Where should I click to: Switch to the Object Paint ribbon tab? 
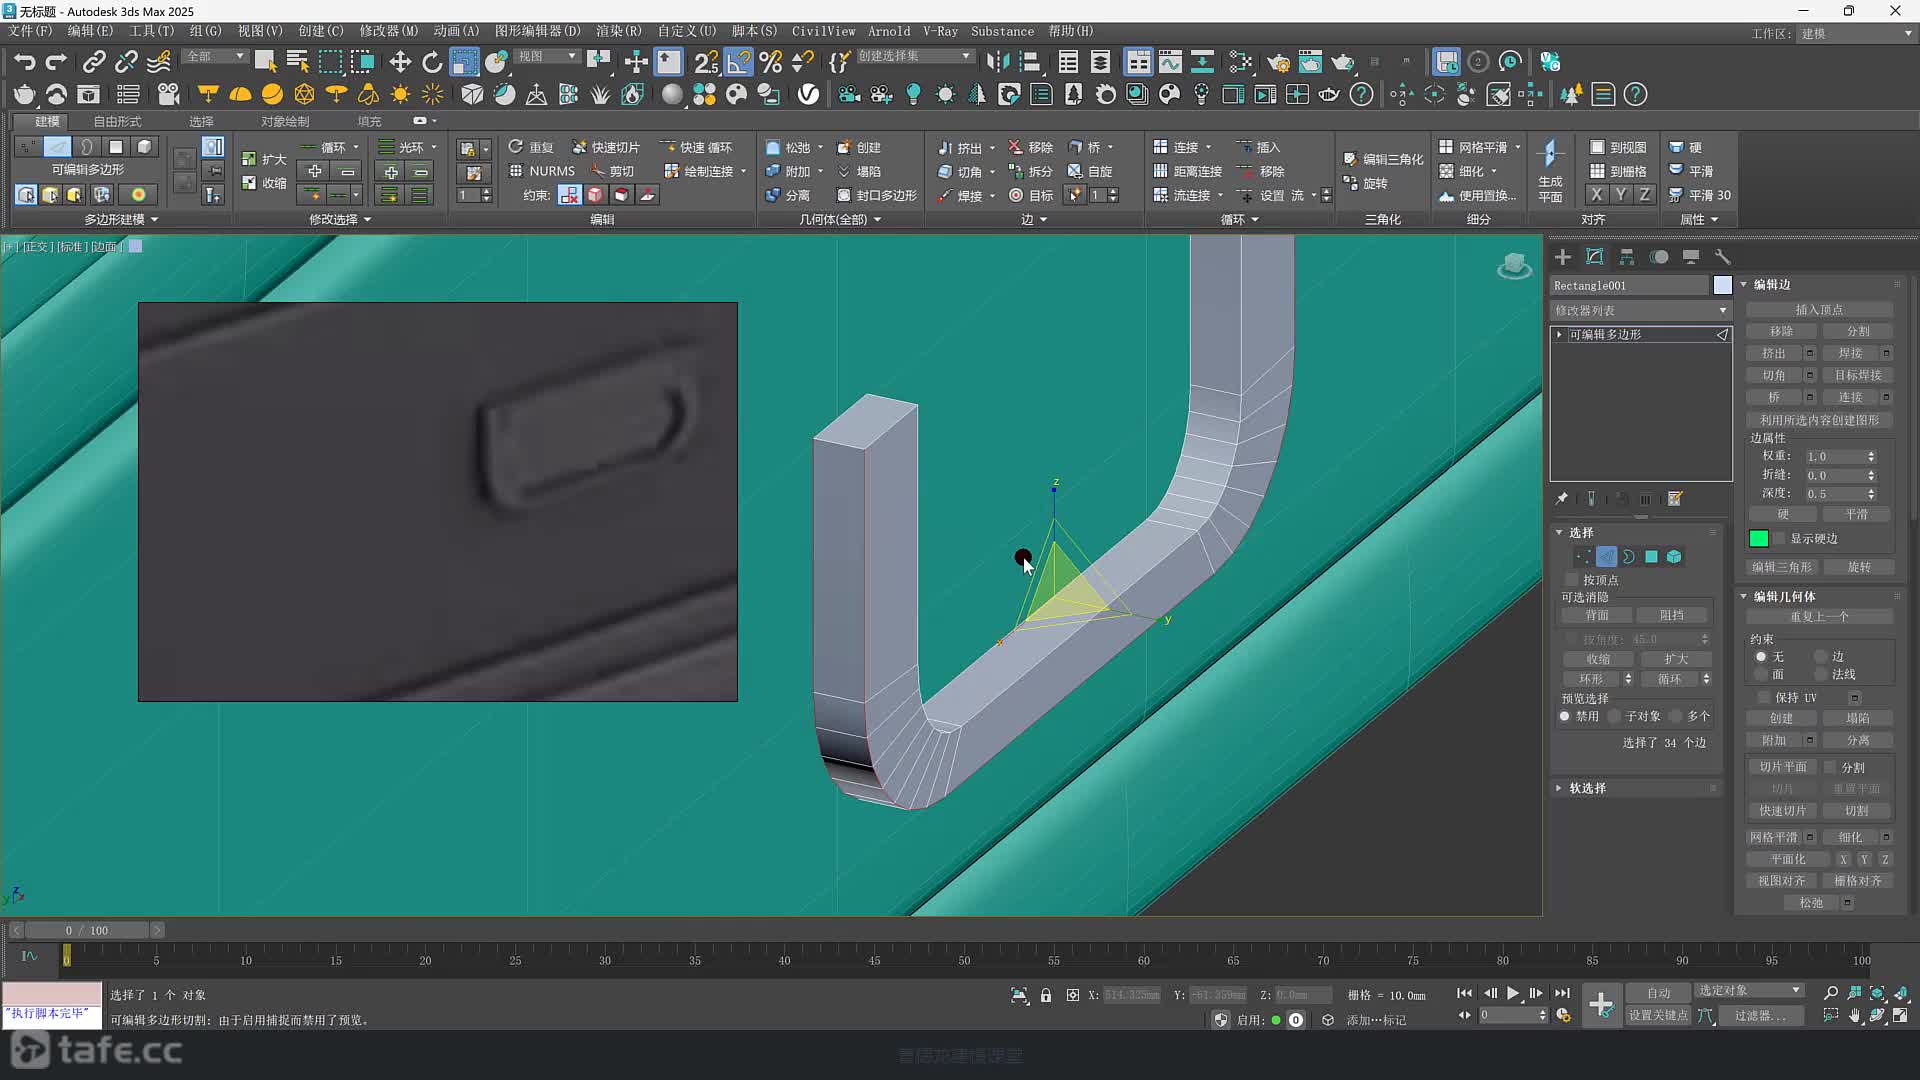tap(285, 121)
